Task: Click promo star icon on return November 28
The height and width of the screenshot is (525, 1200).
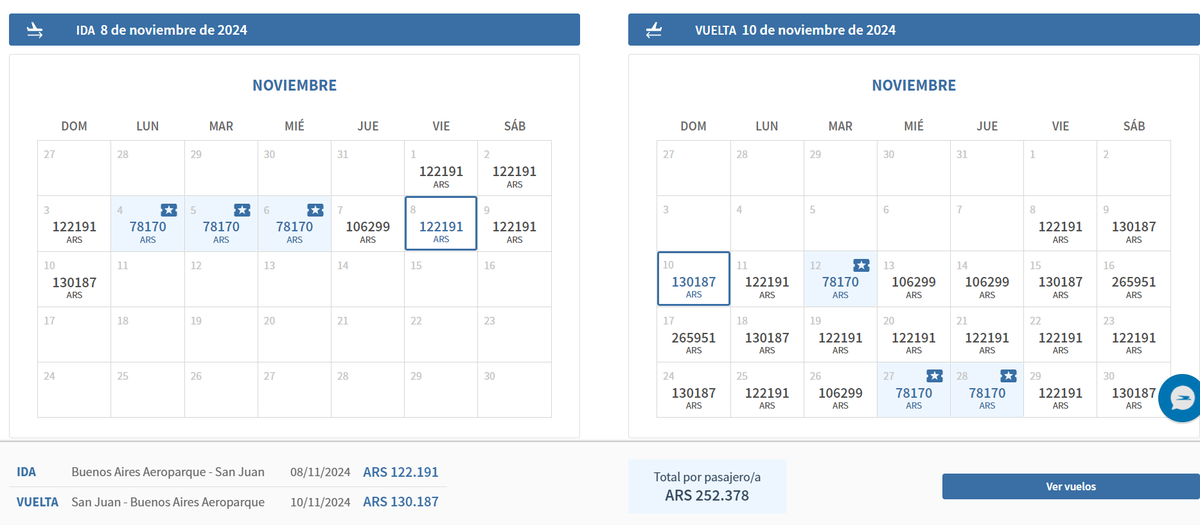Action: pos(1008,376)
